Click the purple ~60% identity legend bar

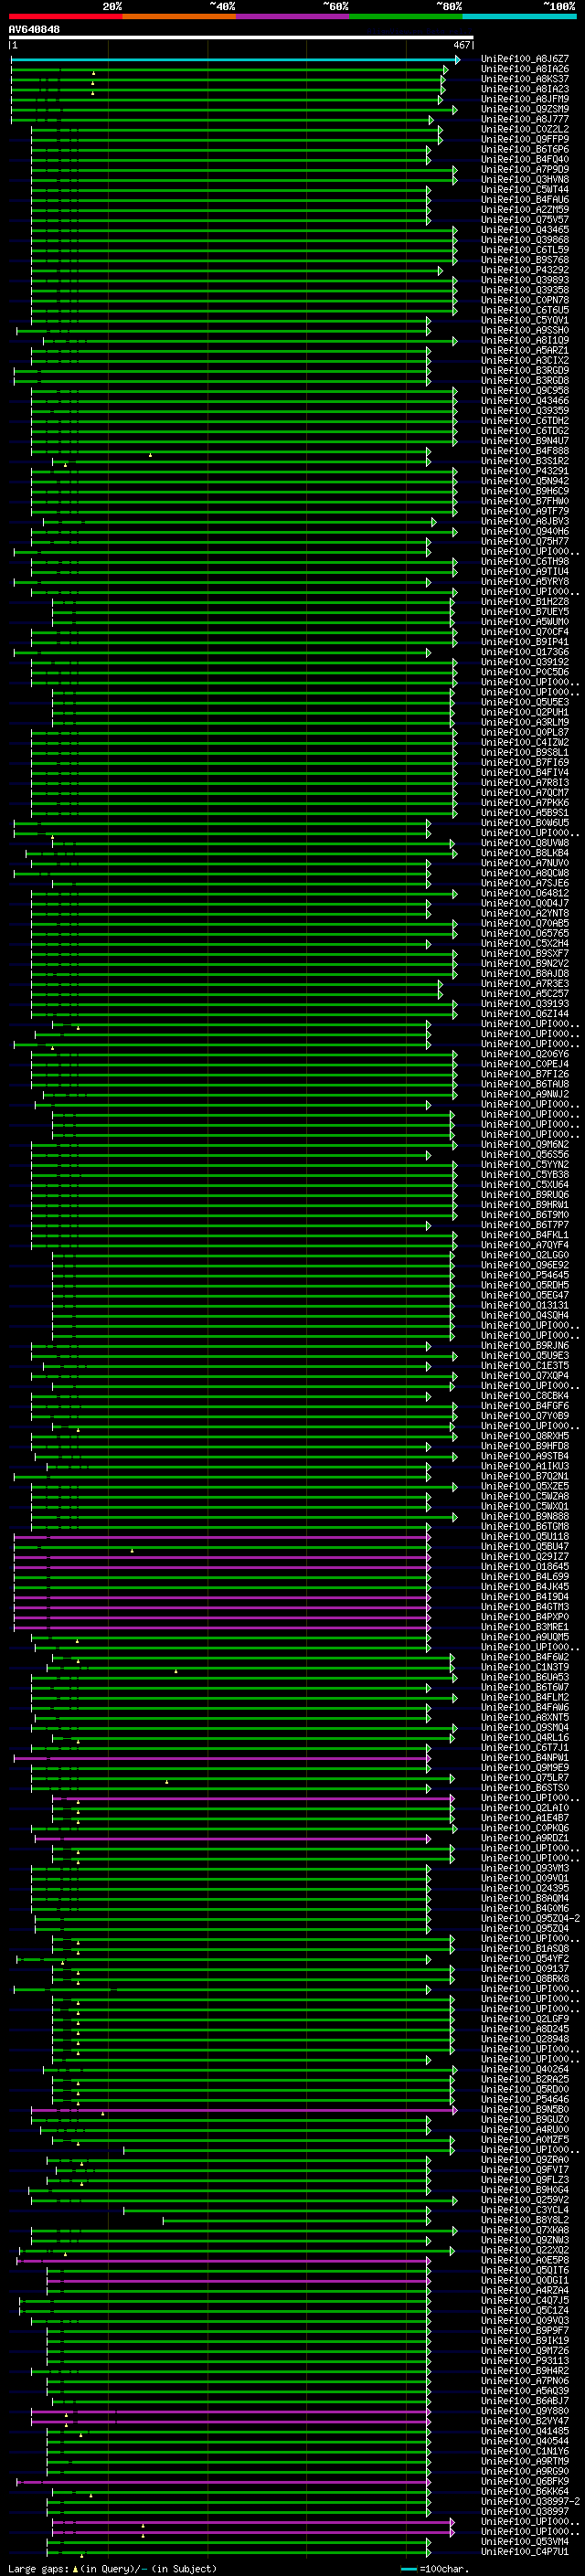[x=293, y=16]
